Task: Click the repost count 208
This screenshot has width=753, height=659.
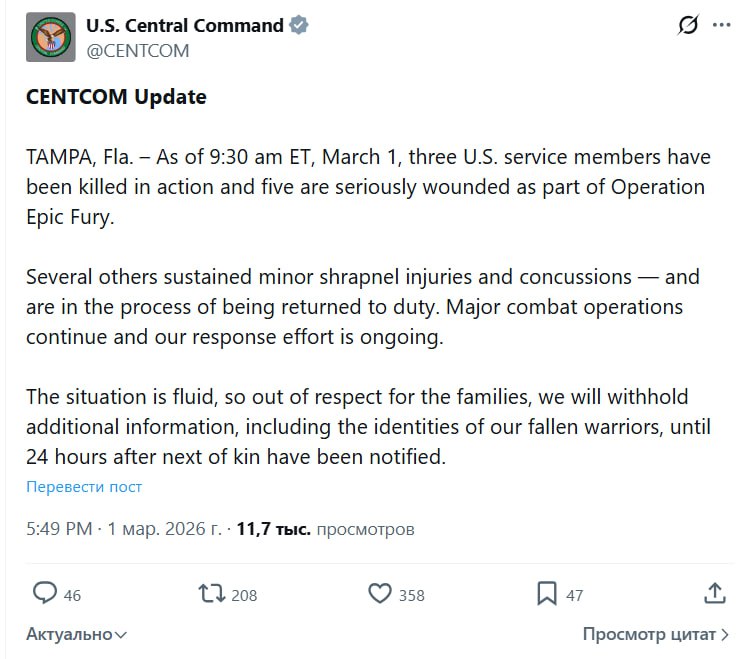Action: pyautogui.click(x=244, y=595)
